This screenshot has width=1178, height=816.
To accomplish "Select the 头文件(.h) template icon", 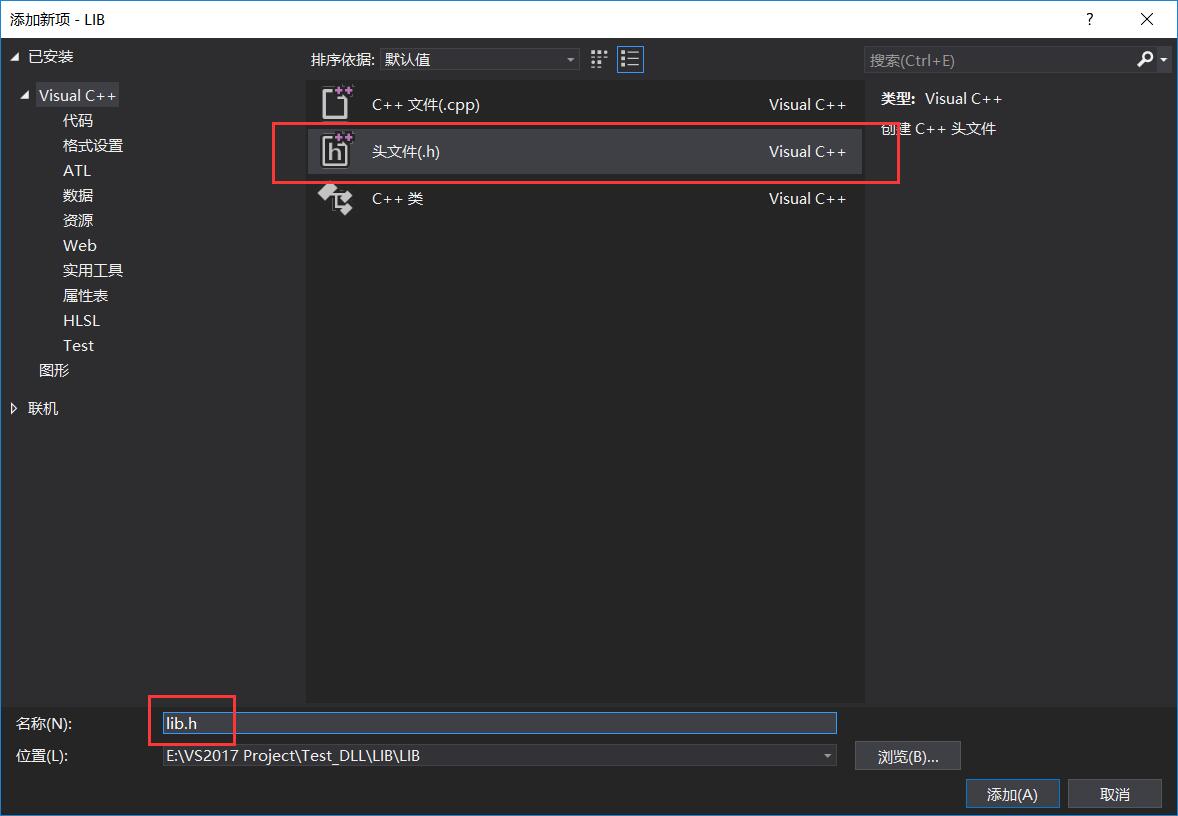I will coord(337,151).
